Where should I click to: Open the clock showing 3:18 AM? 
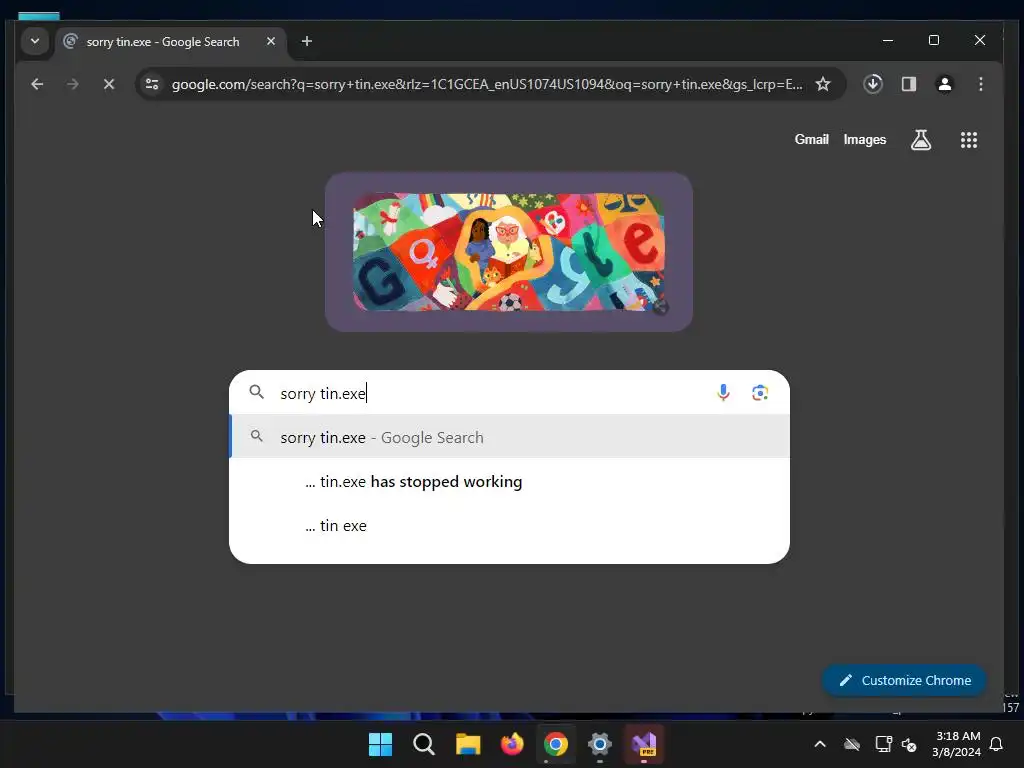click(x=957, y=744)
